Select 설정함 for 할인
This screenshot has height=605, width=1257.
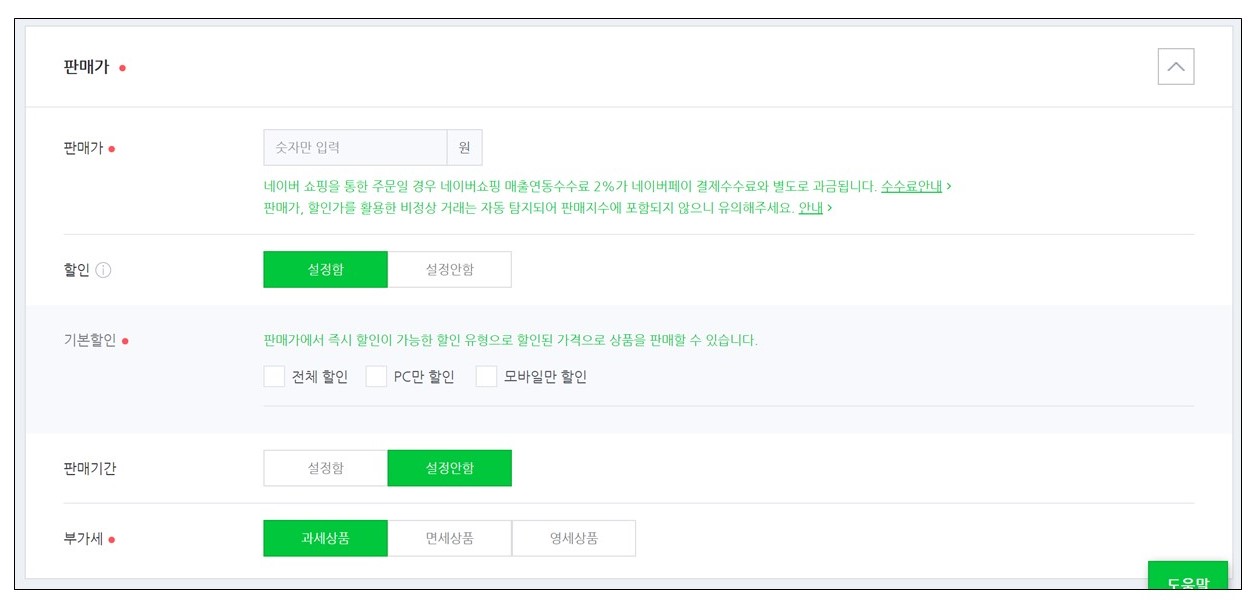(325, 269)
